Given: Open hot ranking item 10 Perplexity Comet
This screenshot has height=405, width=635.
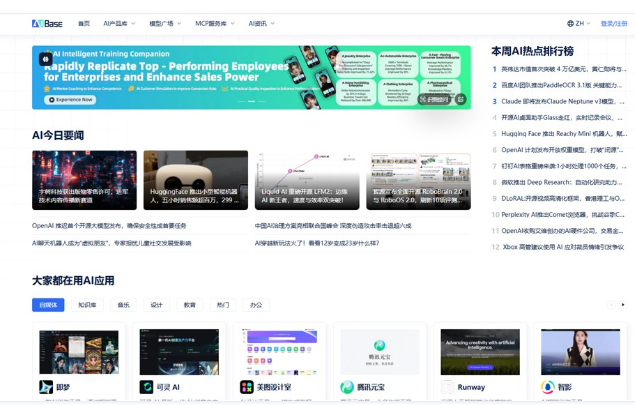Looking at the screenshot, I should [x=559, y=215].
